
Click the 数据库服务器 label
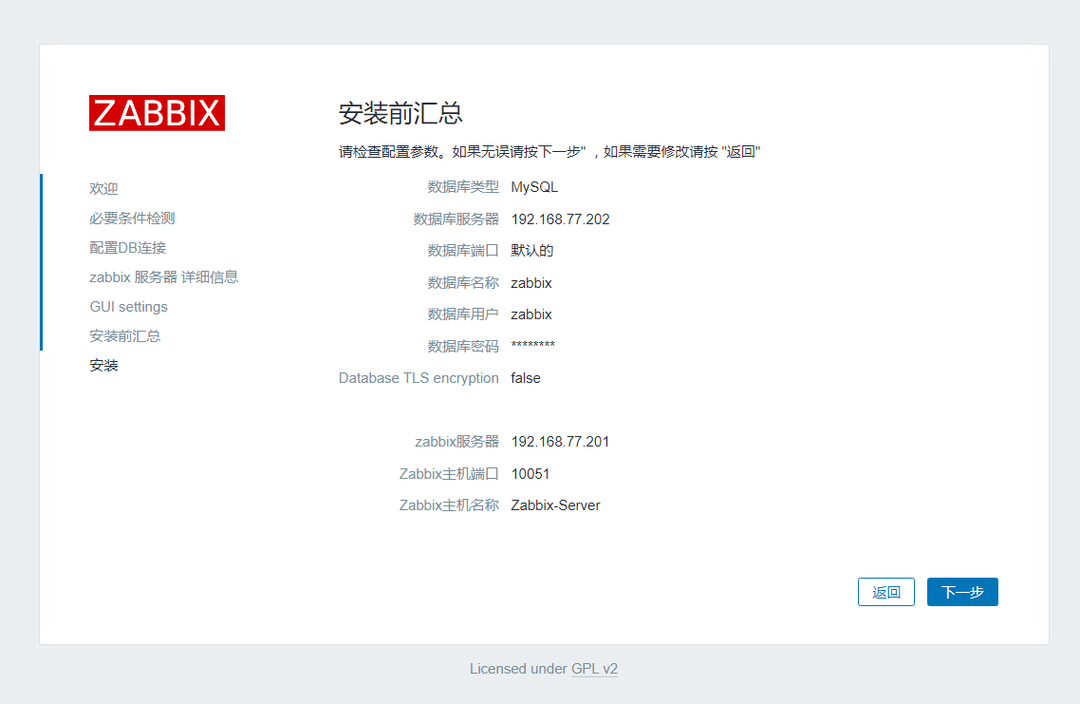[x=456, y=219]
